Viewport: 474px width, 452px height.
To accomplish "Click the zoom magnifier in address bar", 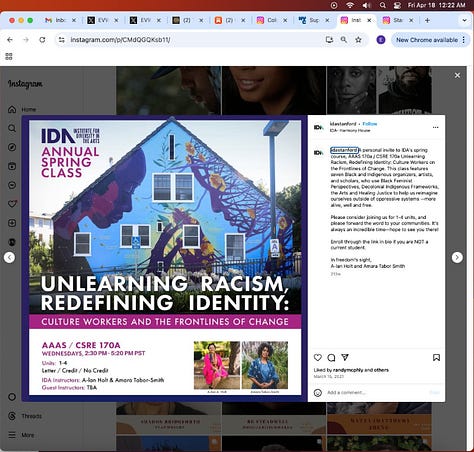I will click(344, 40).
